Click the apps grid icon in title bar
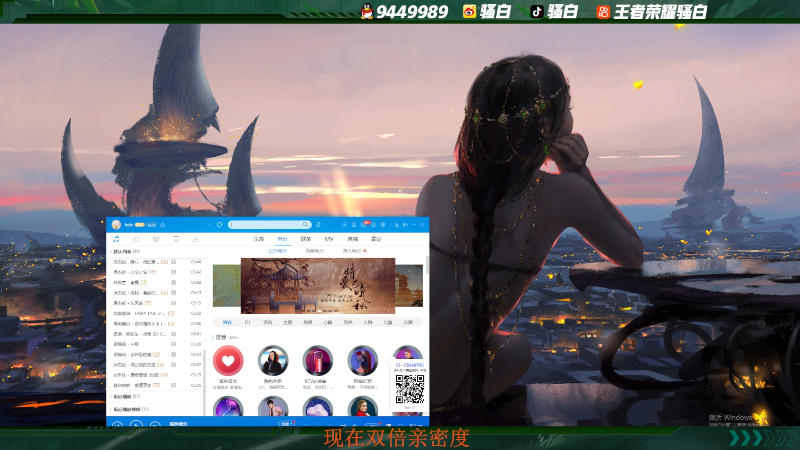The height and width of the screenshot is (450, 800). point(354,224)
